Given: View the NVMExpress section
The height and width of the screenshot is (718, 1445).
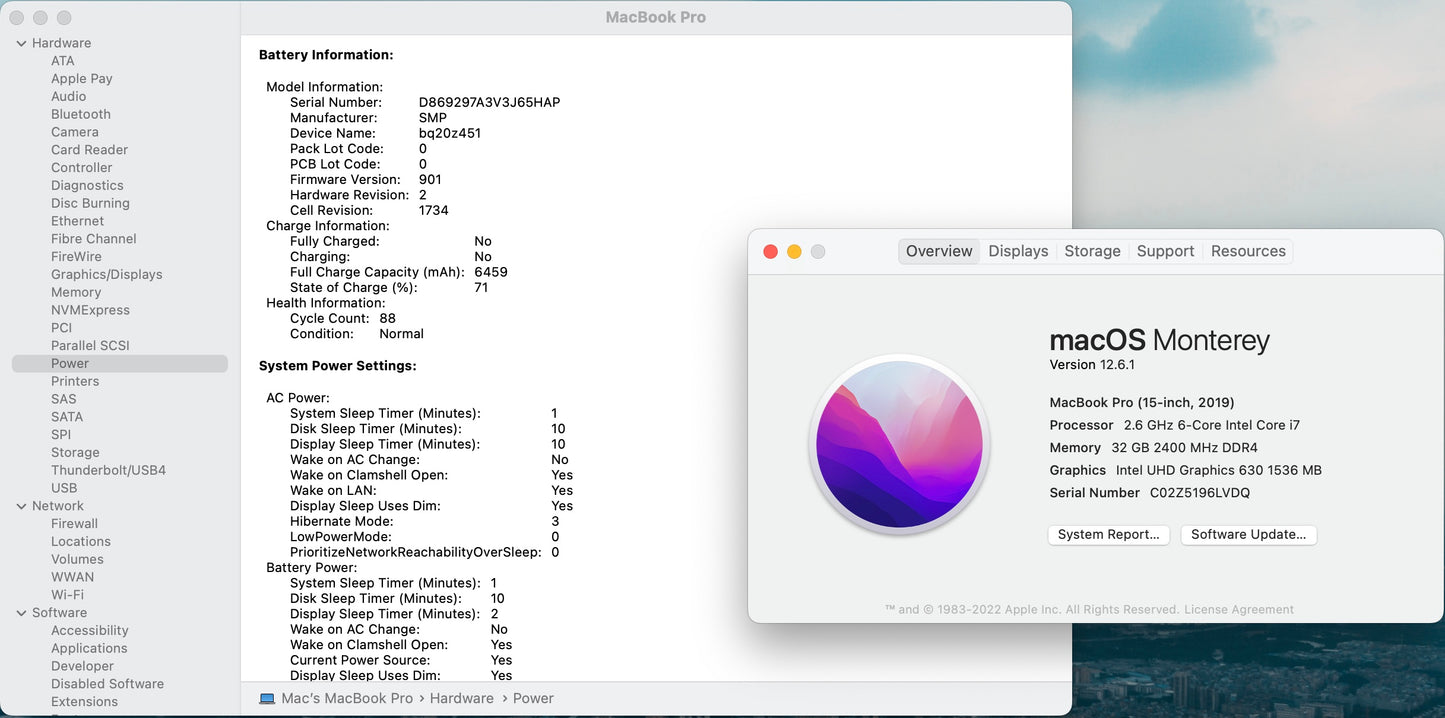Looking at the screenshot, I should pos(90,310).
